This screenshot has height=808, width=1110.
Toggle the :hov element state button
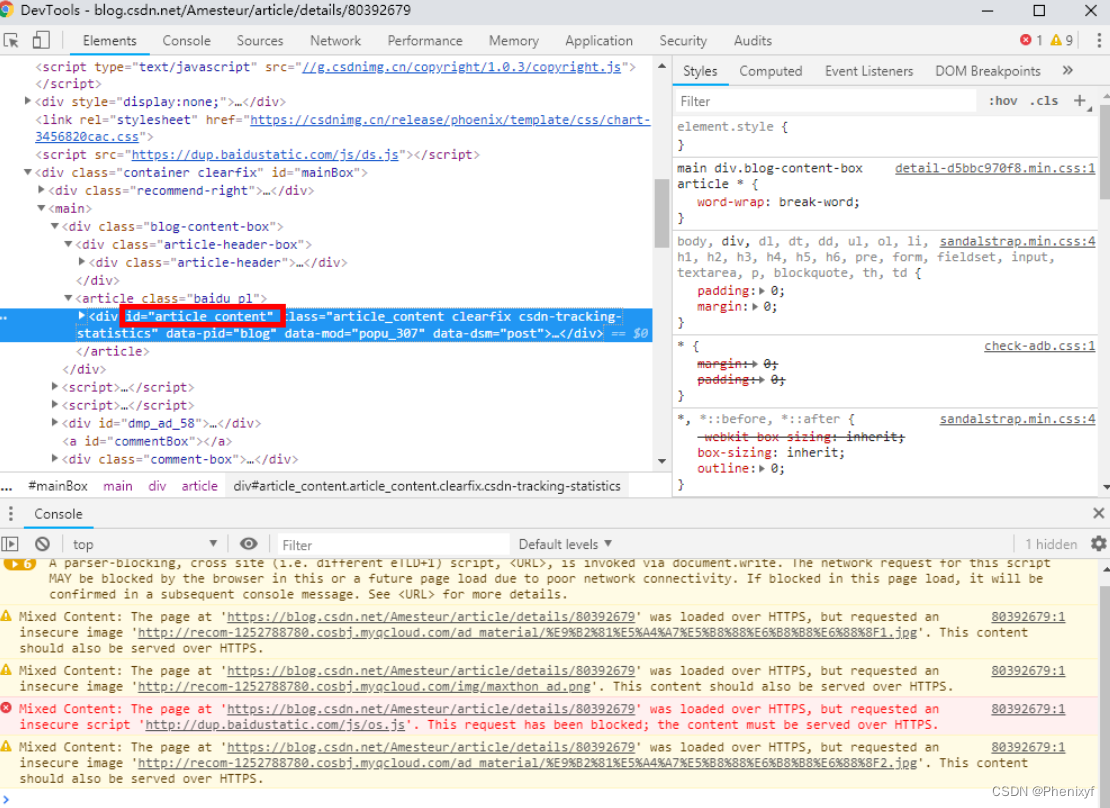tap(1002, 101)
